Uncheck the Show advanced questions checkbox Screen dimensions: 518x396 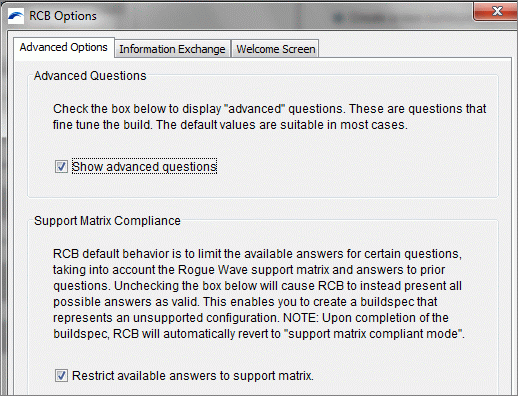tap(61, 166)
